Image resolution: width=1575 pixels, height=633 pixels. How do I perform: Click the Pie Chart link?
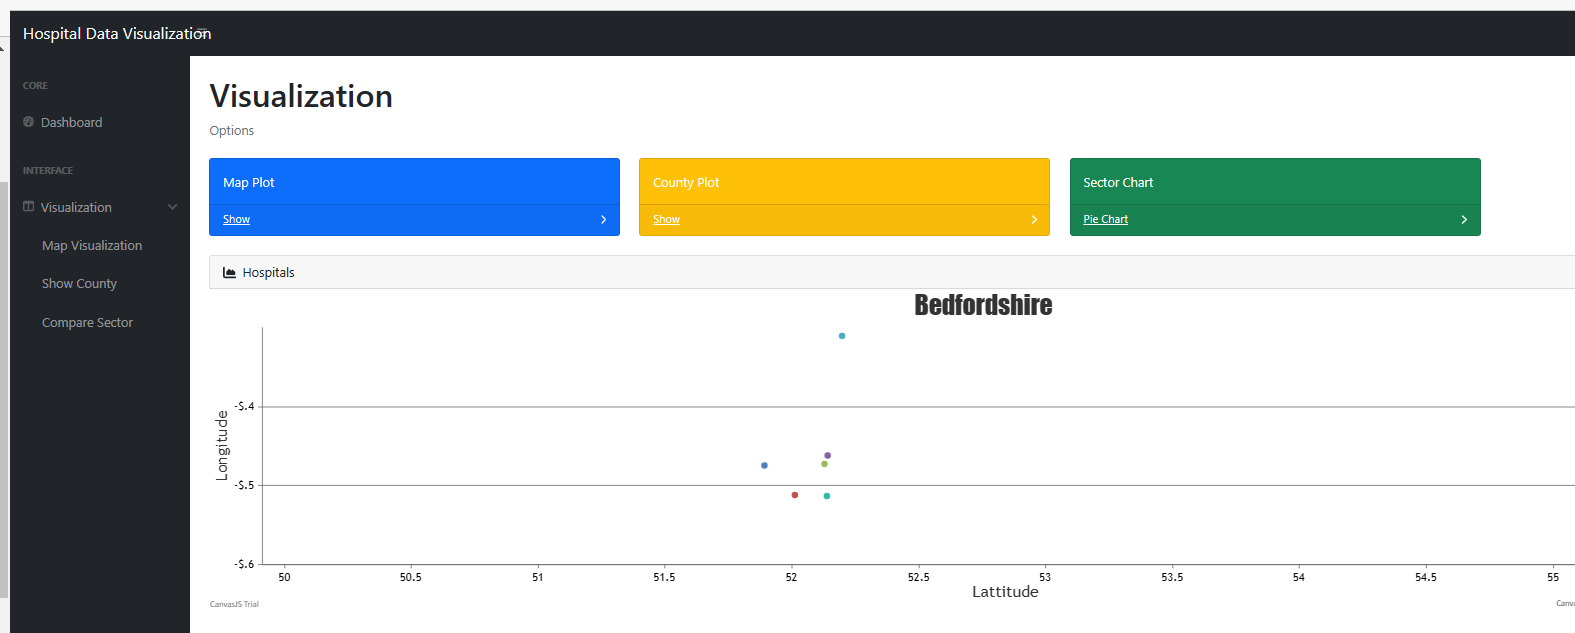coord(1105,220)
